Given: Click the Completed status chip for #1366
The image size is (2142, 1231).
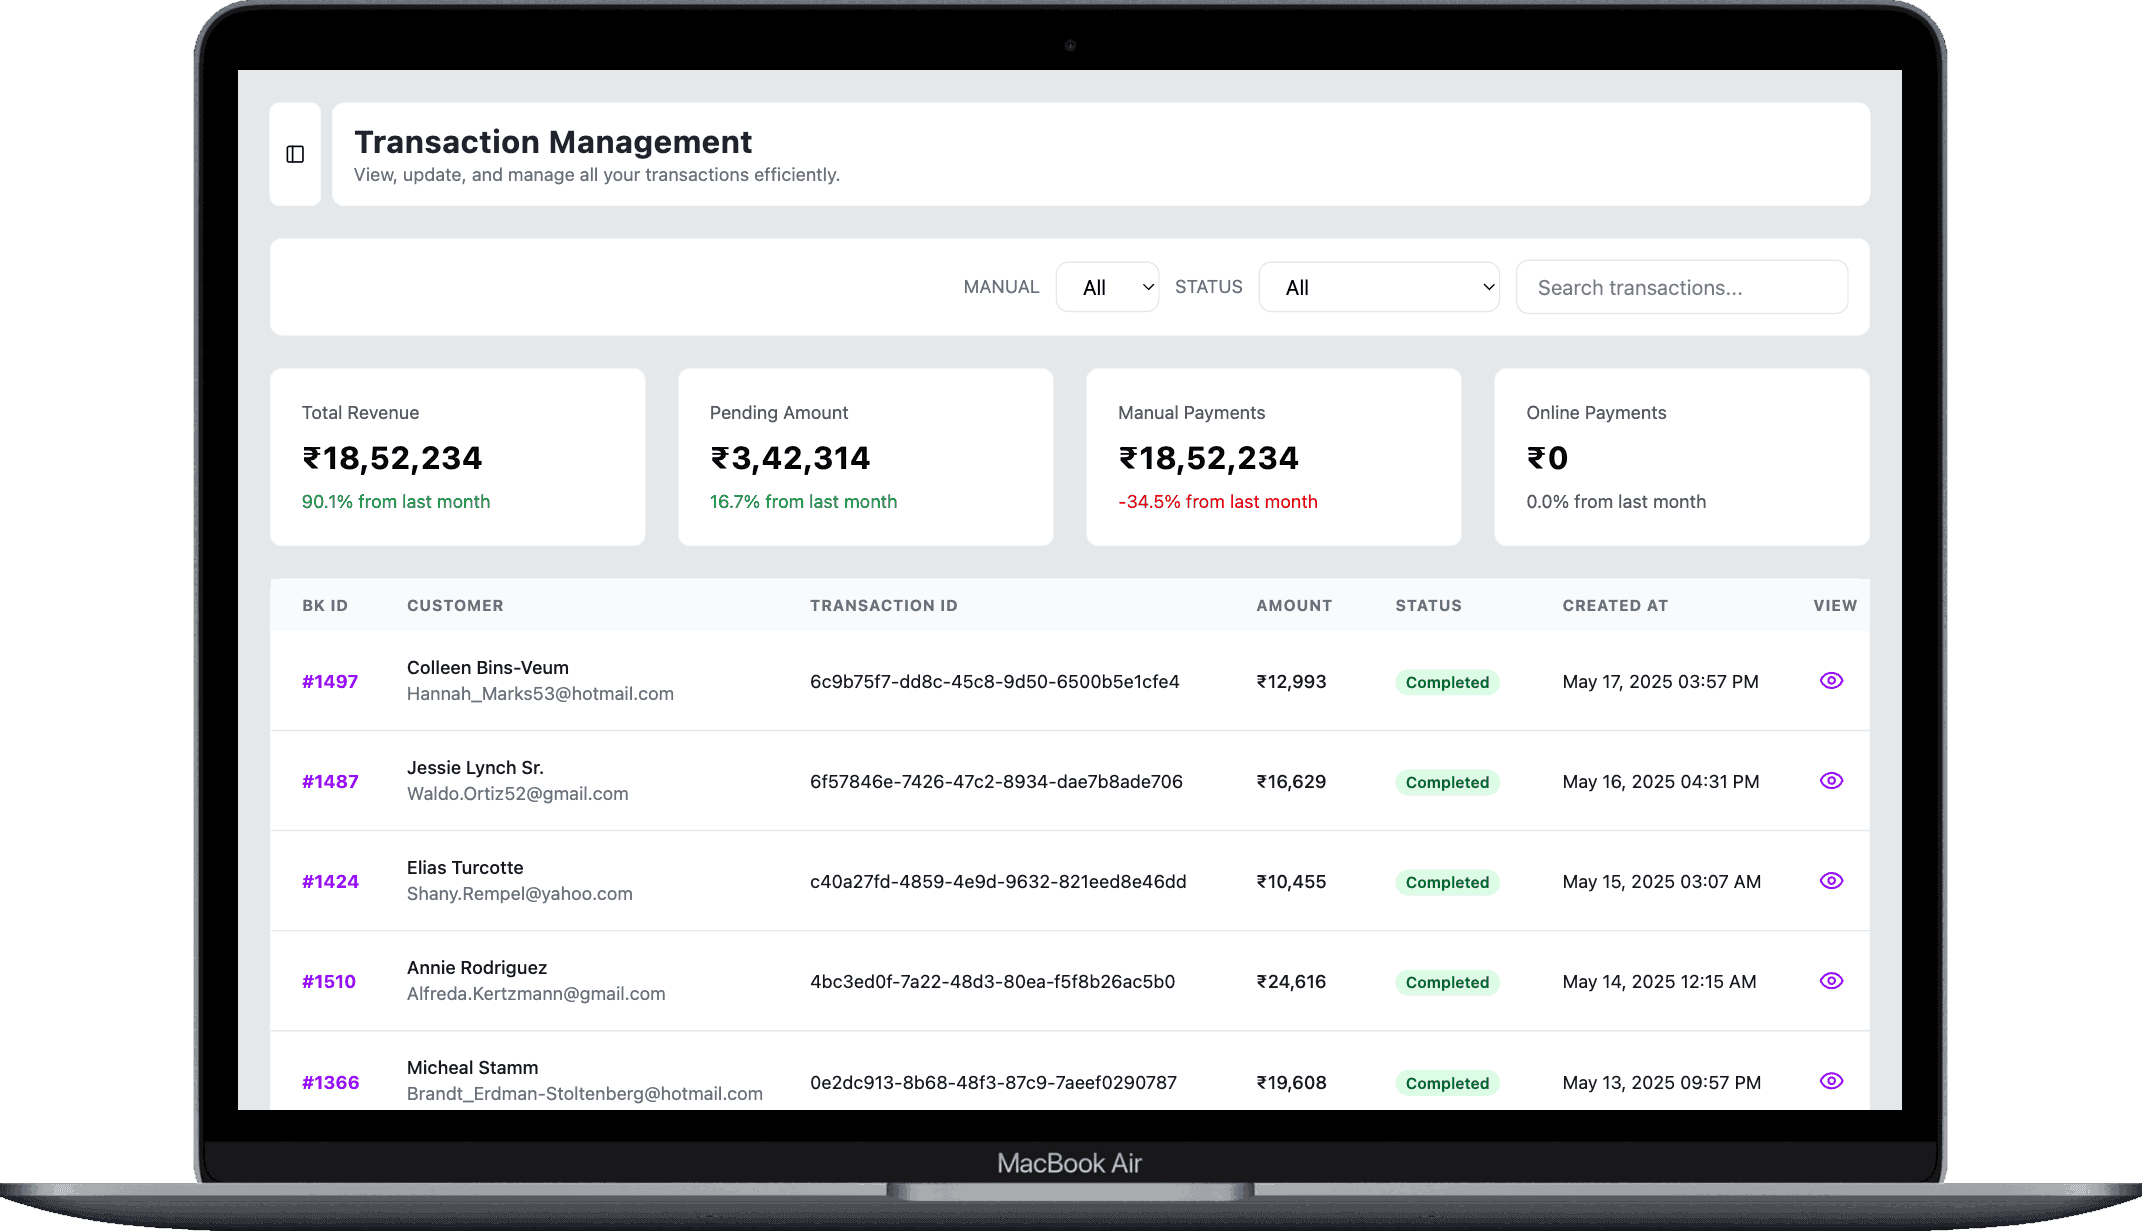Looking at the screenshot, I should click(x=1447, y=1083).
